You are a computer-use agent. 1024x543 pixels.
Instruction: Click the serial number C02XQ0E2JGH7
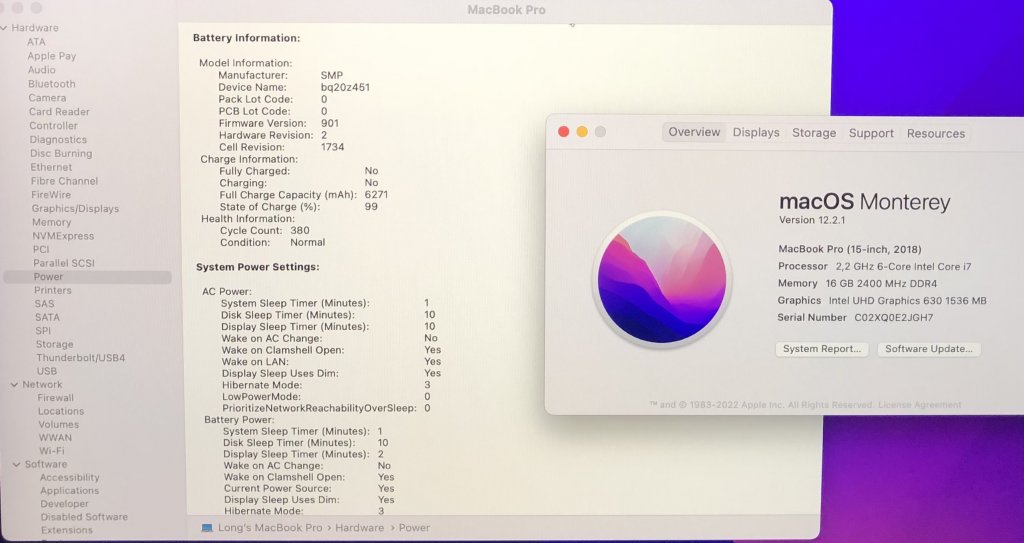[x=893, y=318]
